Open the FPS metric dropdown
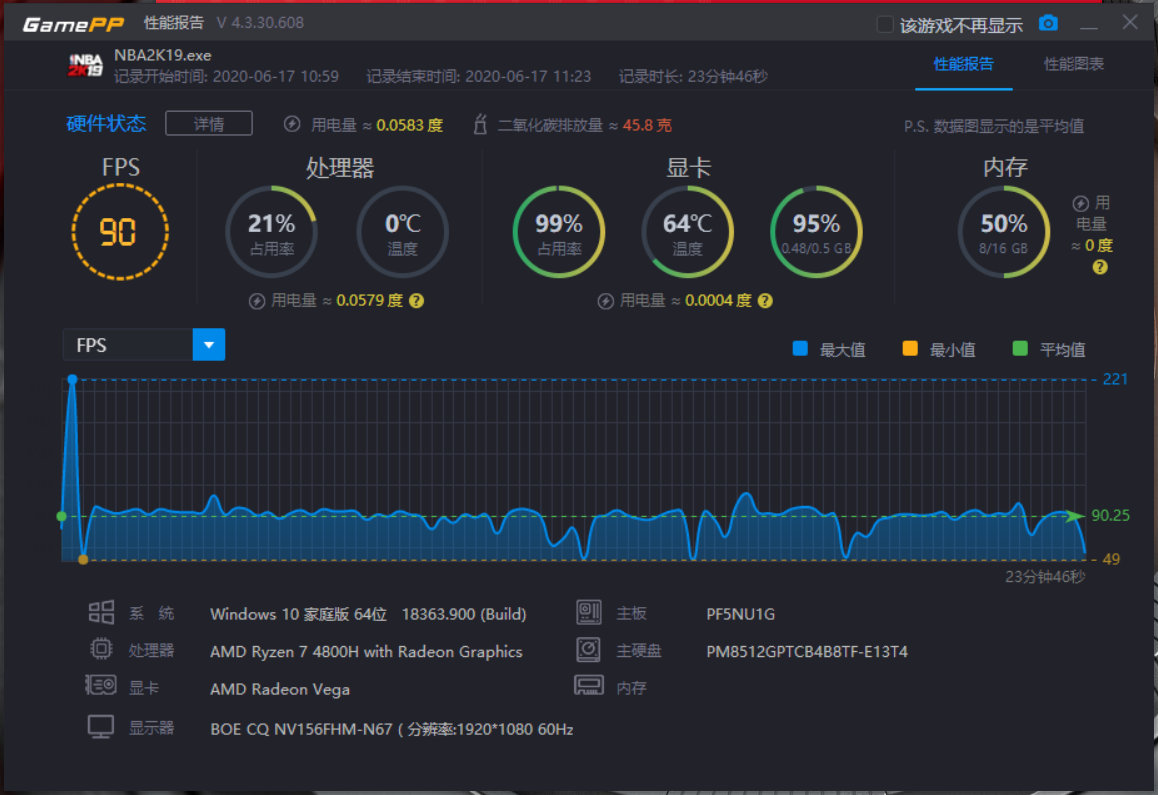This screenshot has height=795, width=1158. coord(130,345)
